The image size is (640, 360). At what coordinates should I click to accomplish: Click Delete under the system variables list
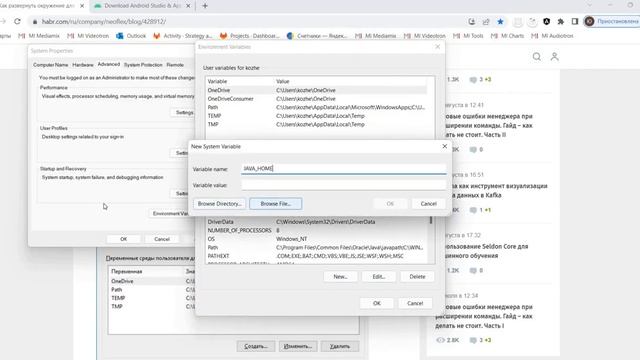(x=417, y=277)
